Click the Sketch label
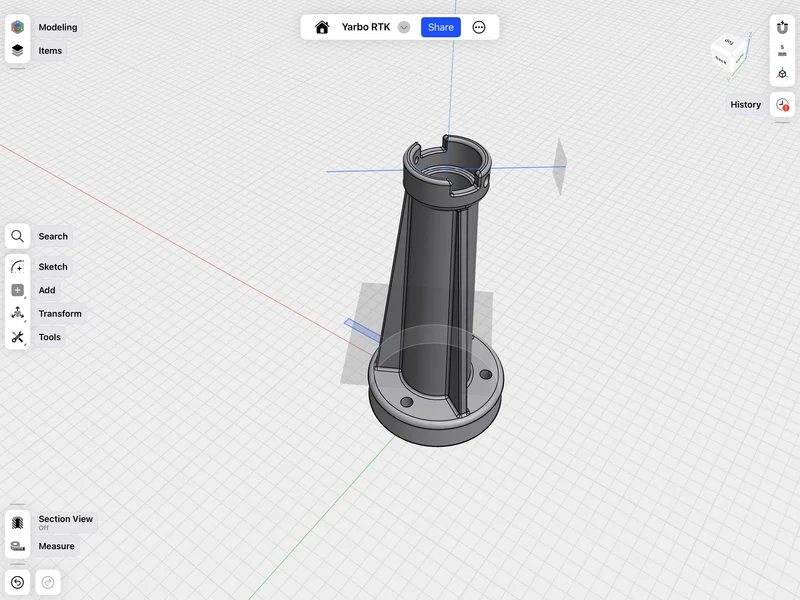The image size is (800, 600). click(53, 267)
